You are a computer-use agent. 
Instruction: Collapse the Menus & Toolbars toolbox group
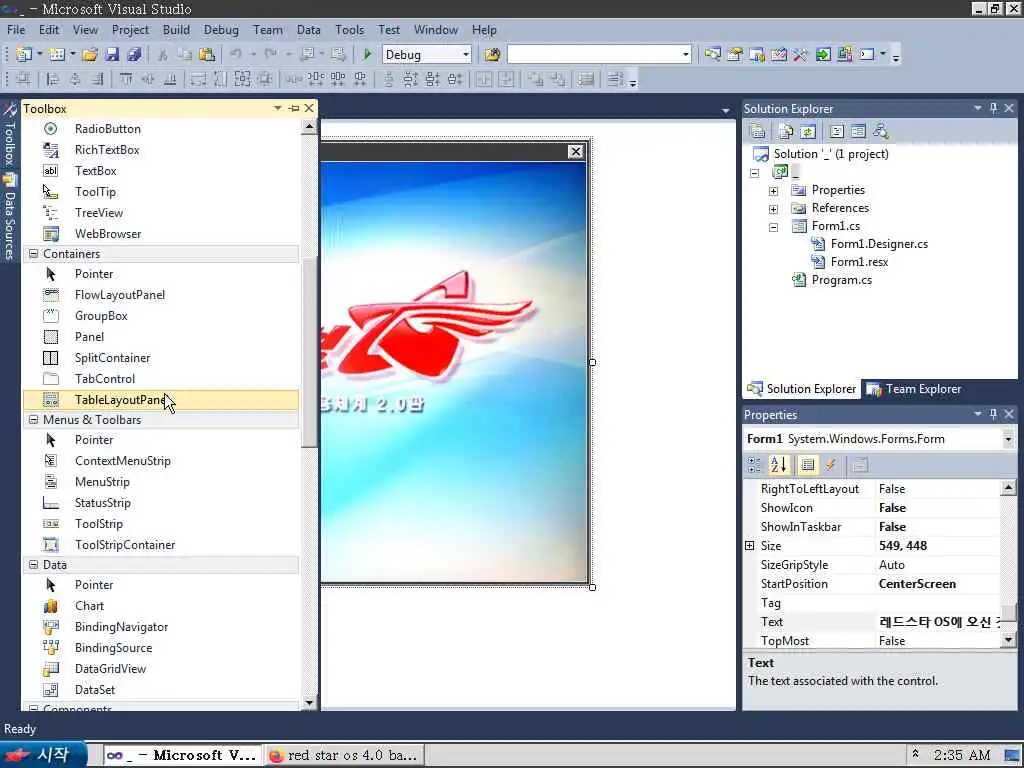click(x=33, y=419)
